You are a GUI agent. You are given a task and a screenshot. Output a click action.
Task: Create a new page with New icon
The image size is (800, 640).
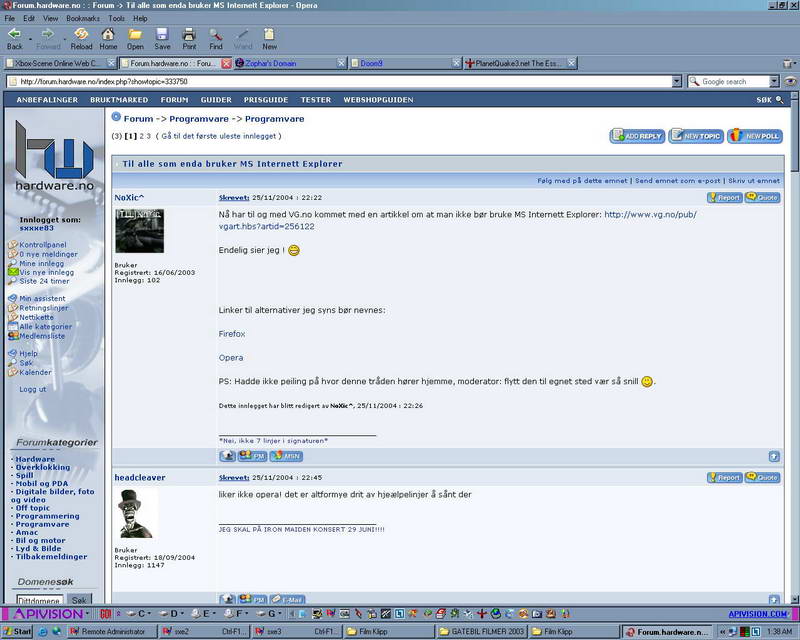269,39
